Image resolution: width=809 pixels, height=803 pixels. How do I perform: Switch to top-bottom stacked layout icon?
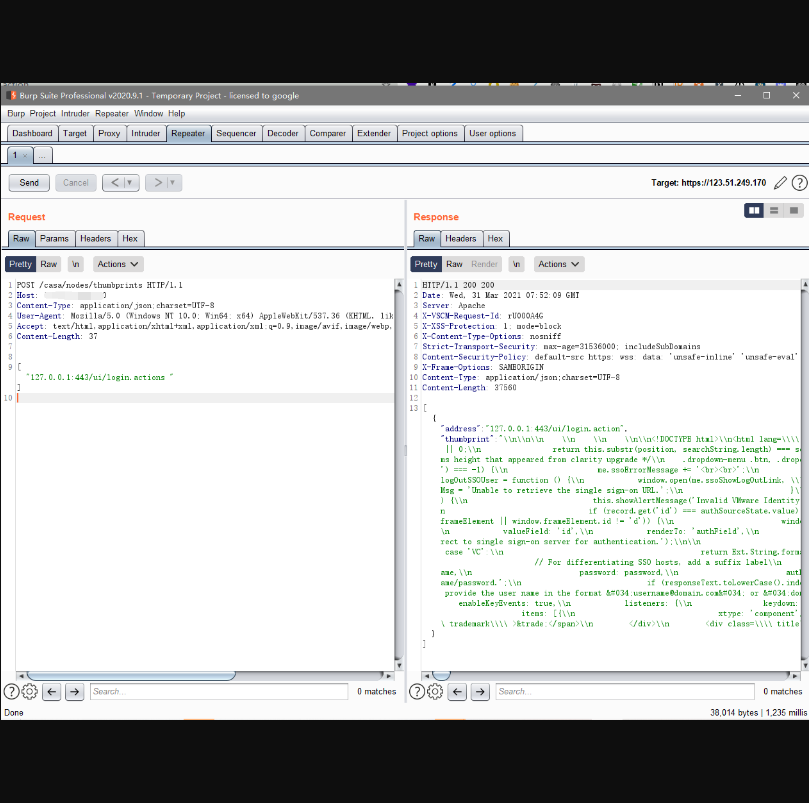774,210
